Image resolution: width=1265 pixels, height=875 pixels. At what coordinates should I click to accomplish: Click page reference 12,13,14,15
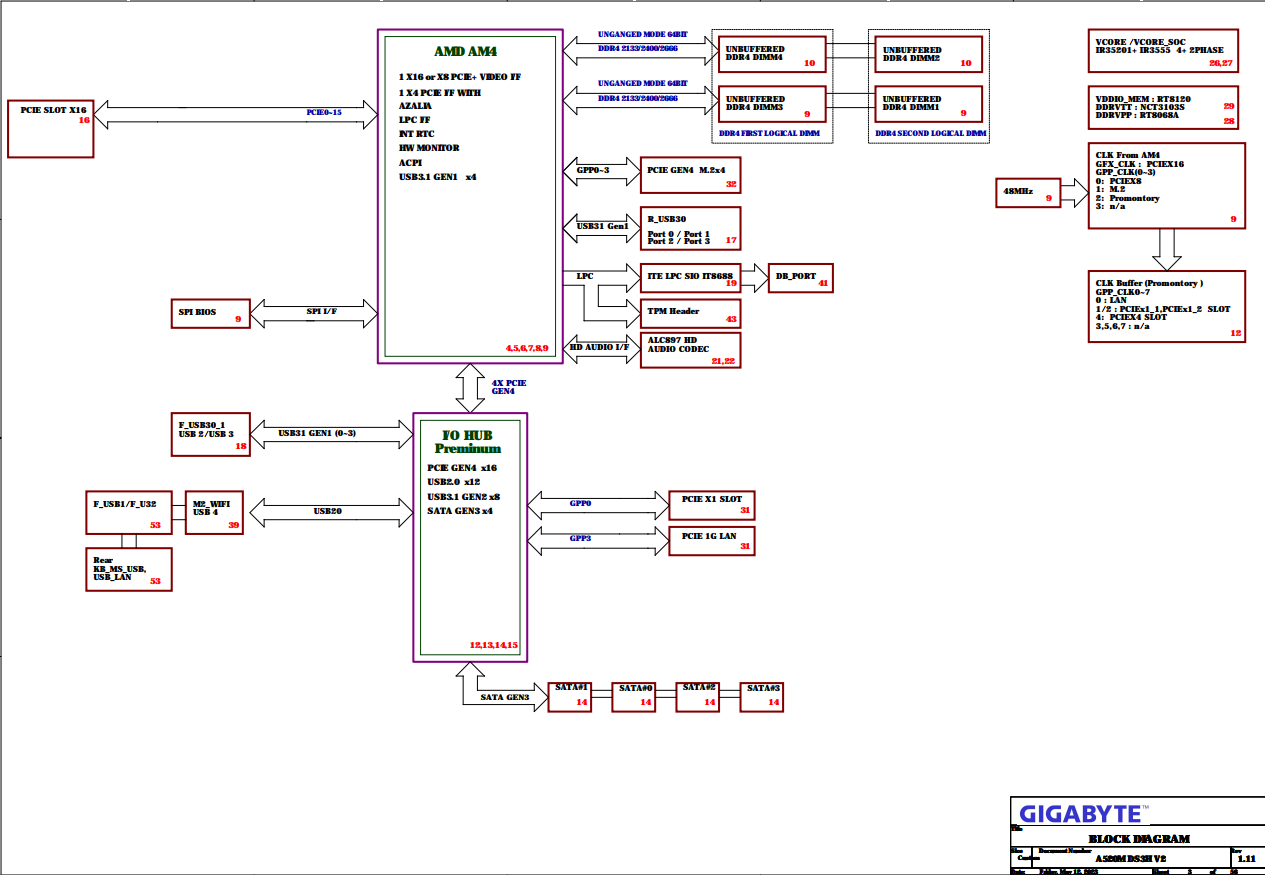[494, 645]
